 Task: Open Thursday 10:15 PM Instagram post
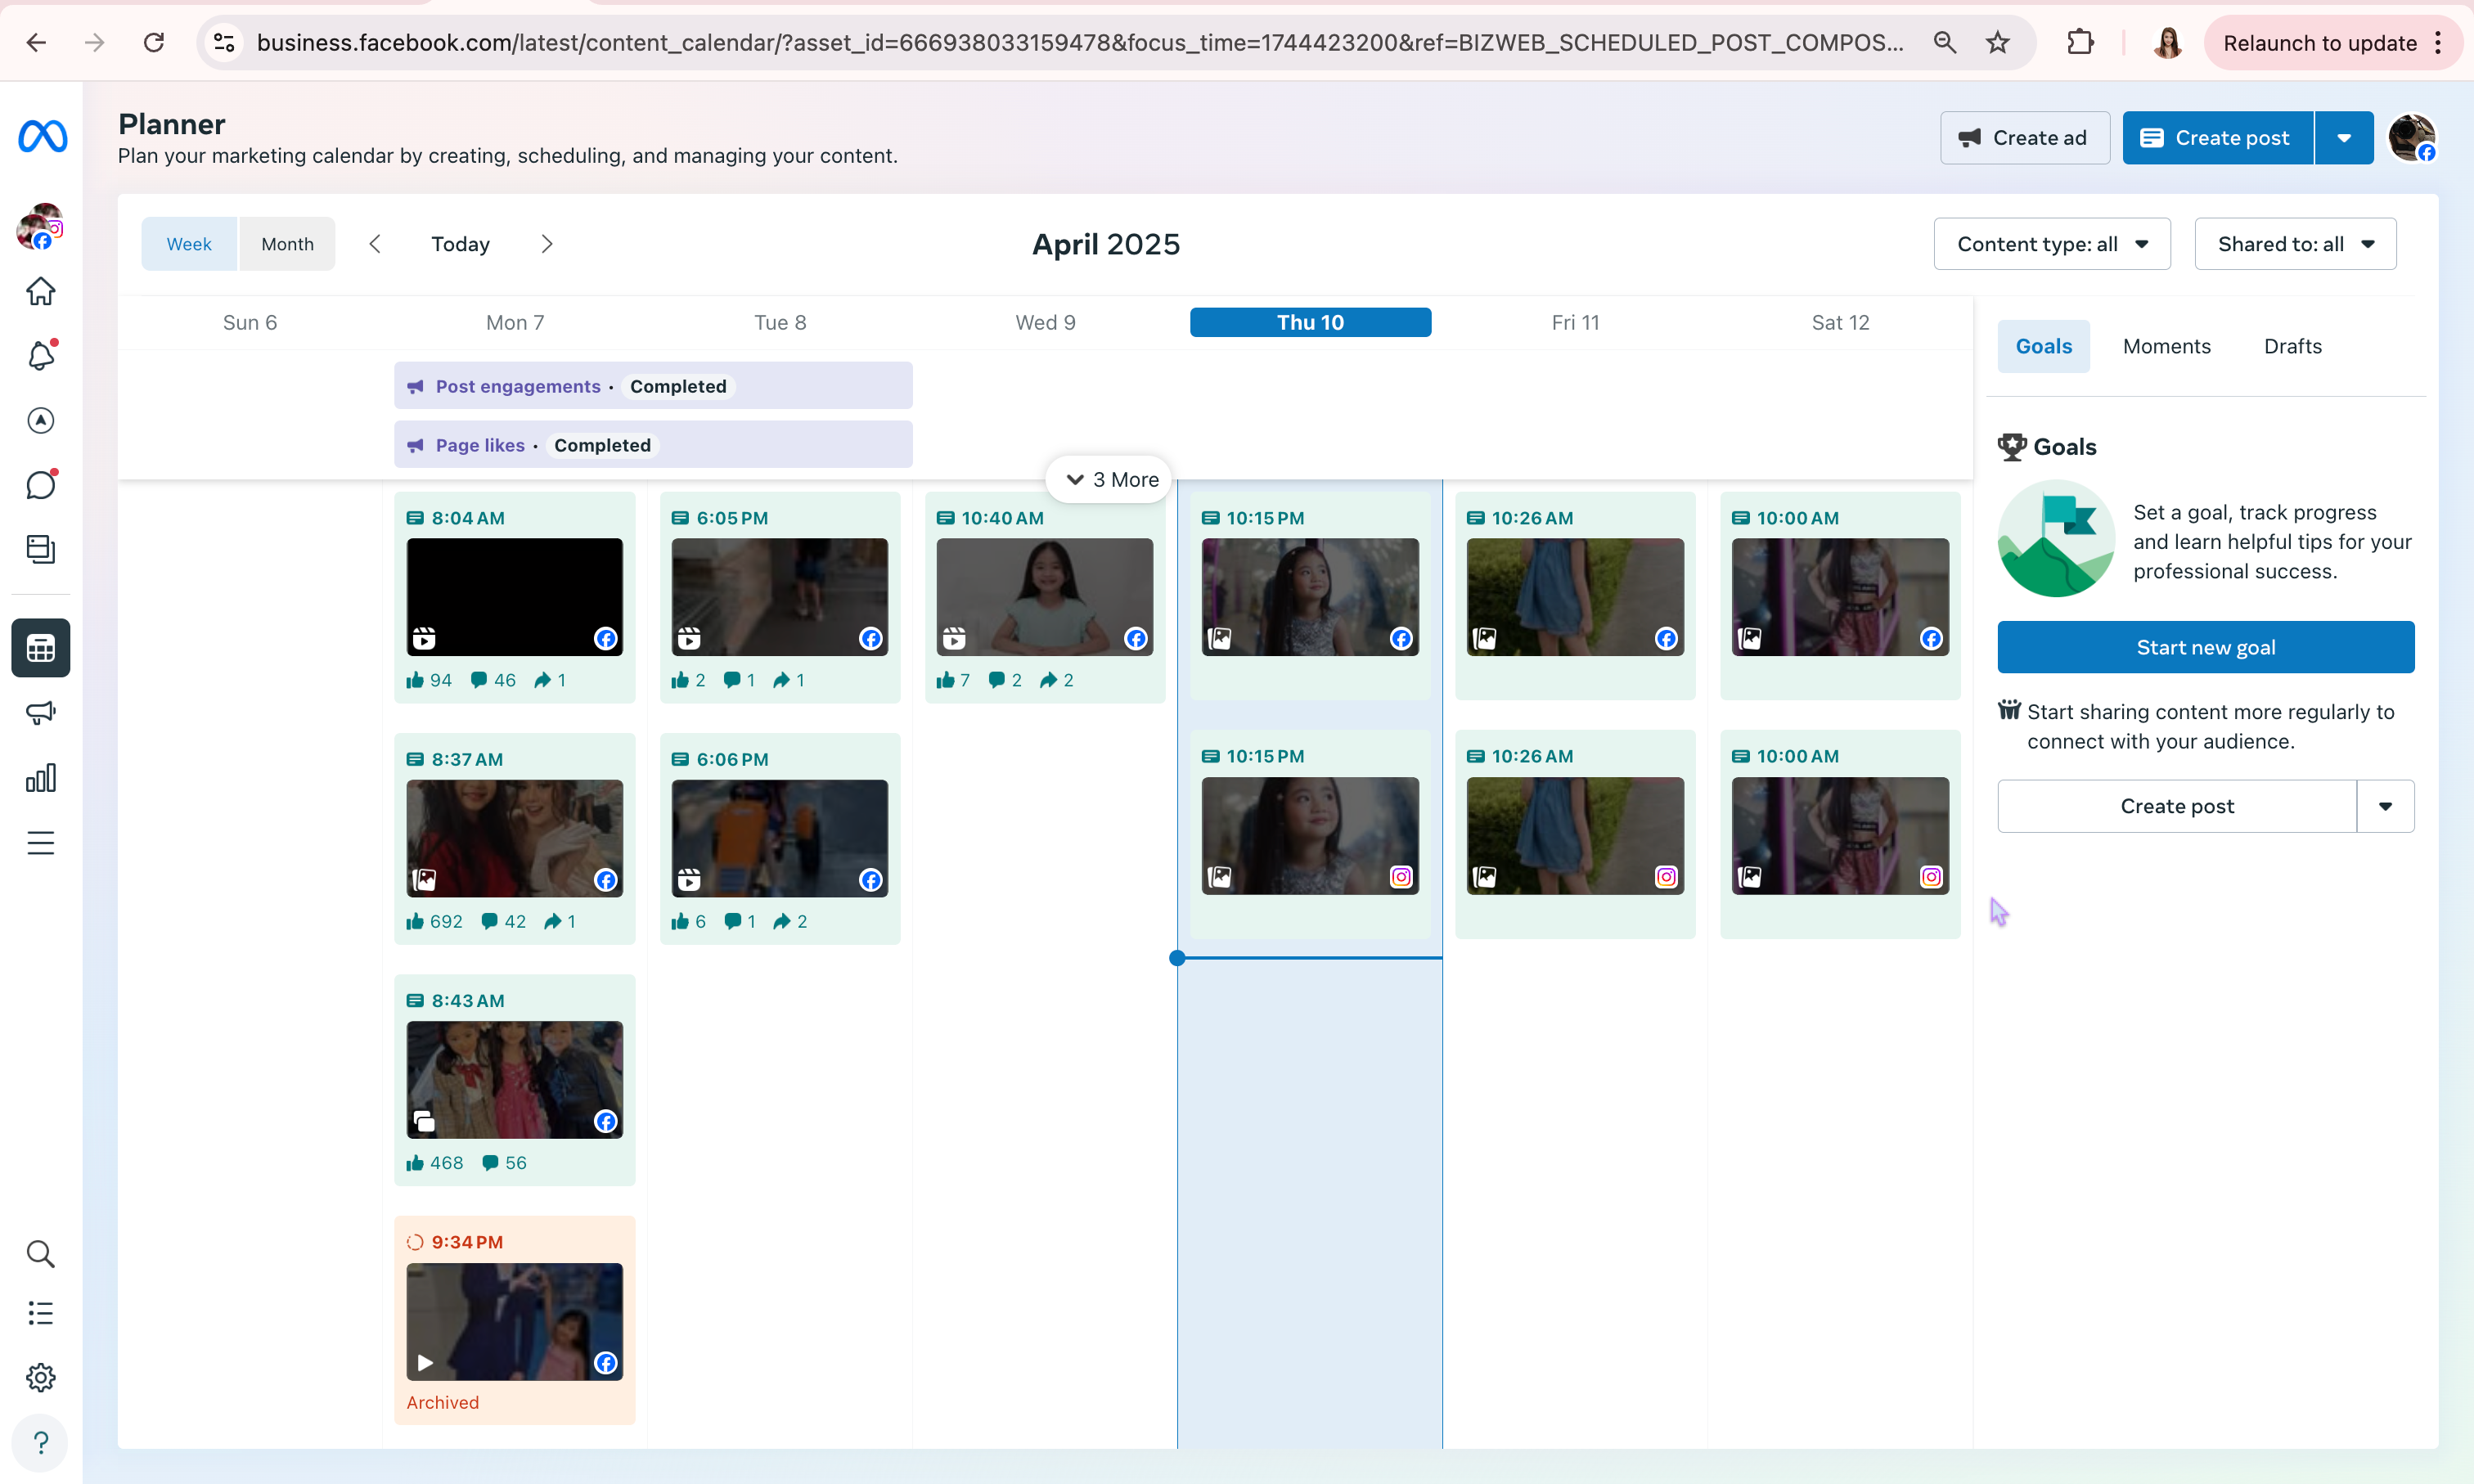[1309, 835]
